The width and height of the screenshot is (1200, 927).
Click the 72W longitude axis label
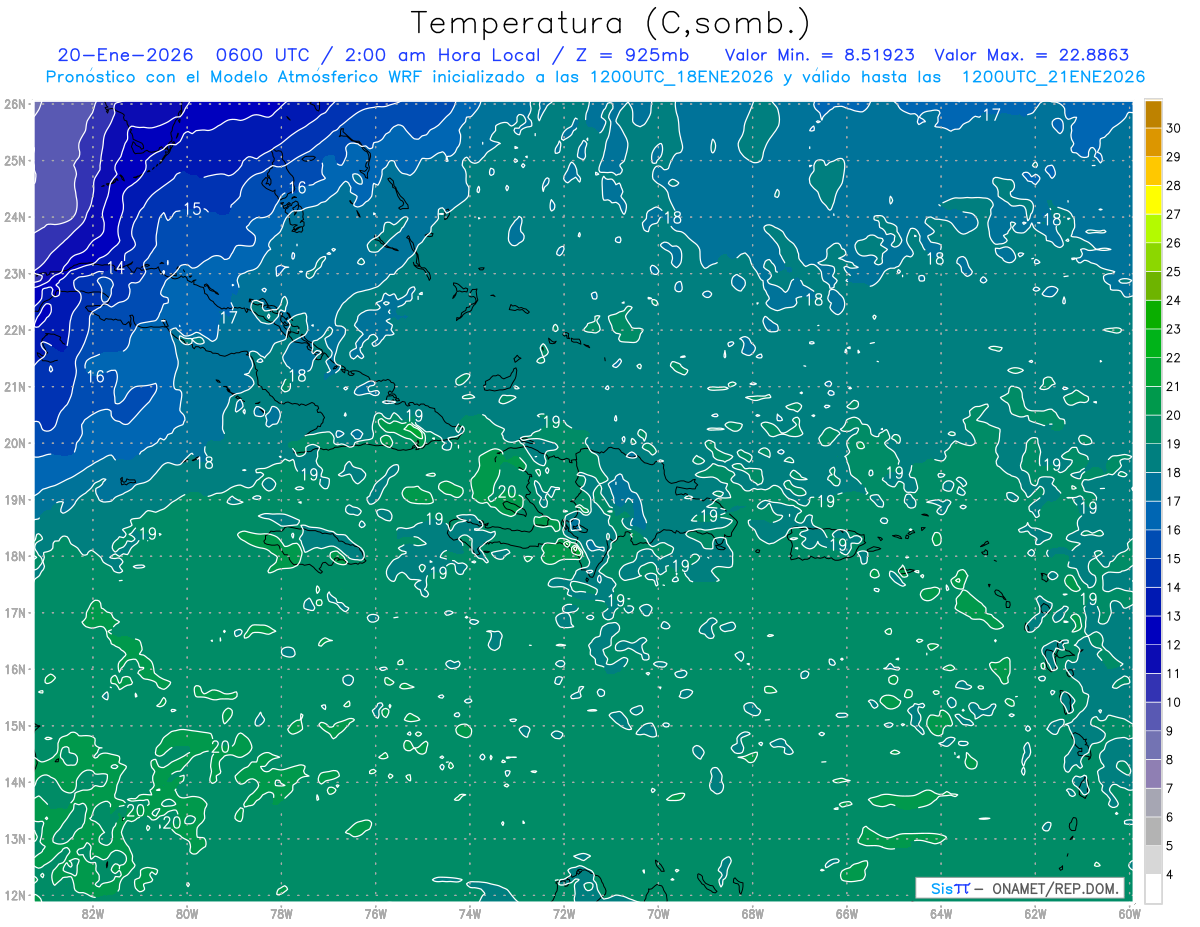tap(564, 912)
